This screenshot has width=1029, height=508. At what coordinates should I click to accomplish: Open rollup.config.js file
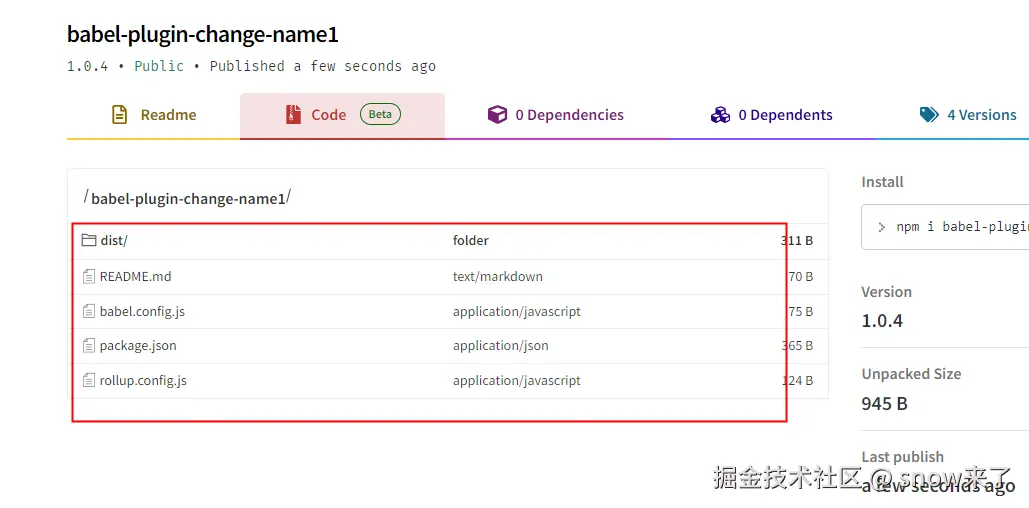[143, 380]
